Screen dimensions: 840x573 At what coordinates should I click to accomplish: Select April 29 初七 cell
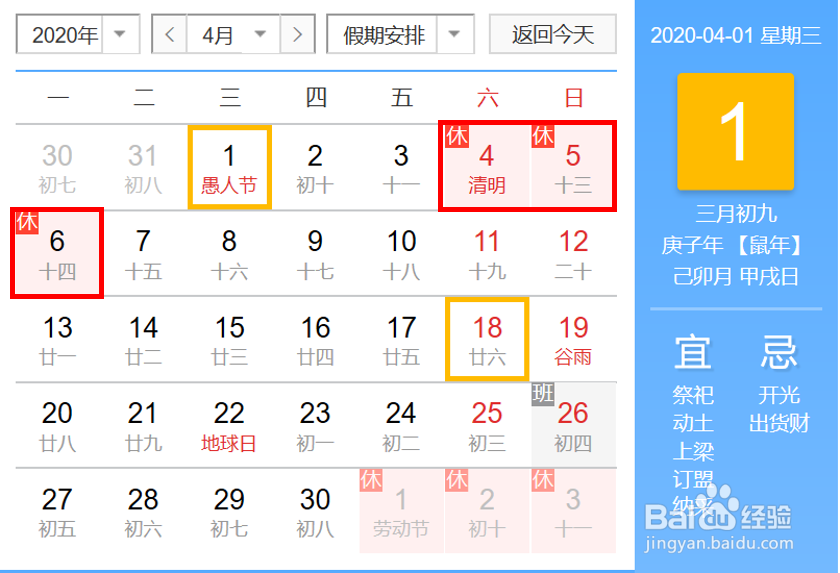pyautogui.click(x=229, y=511)
